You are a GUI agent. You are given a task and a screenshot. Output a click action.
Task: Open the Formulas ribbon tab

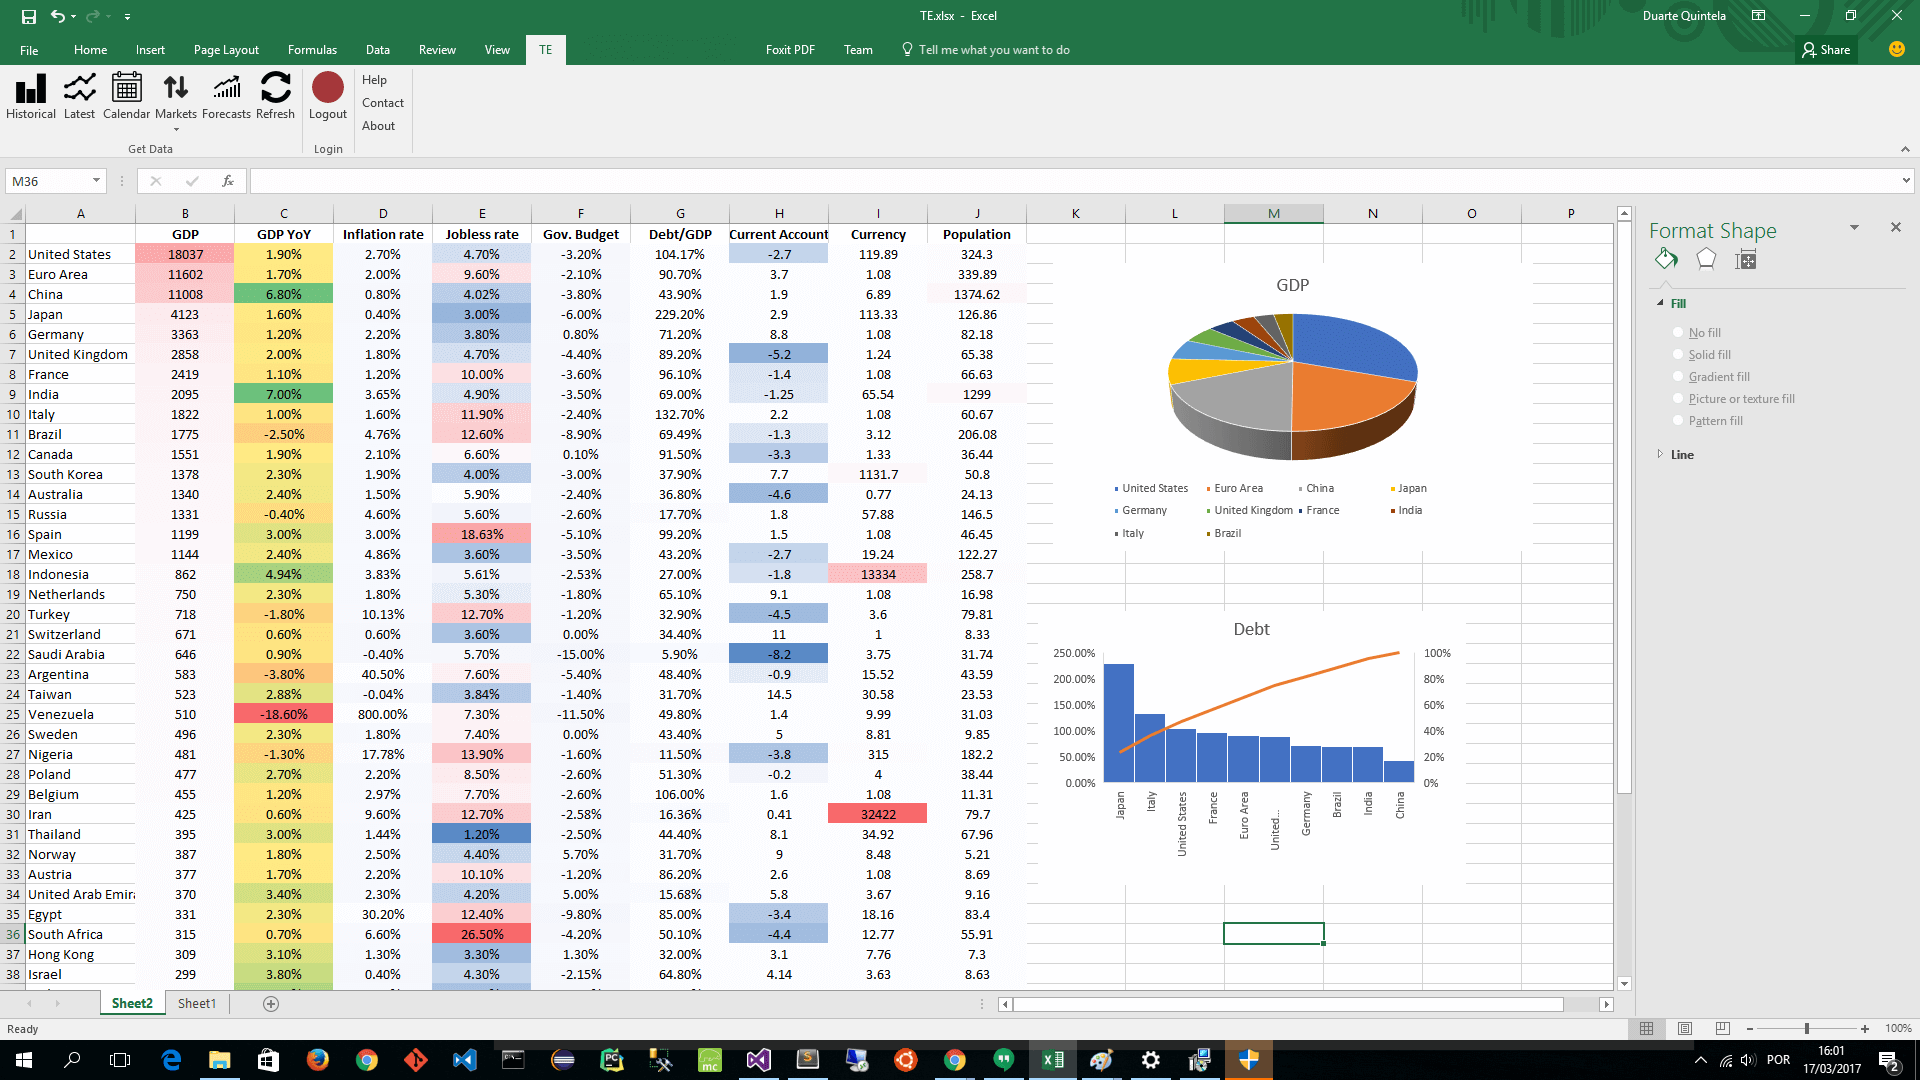312,50
